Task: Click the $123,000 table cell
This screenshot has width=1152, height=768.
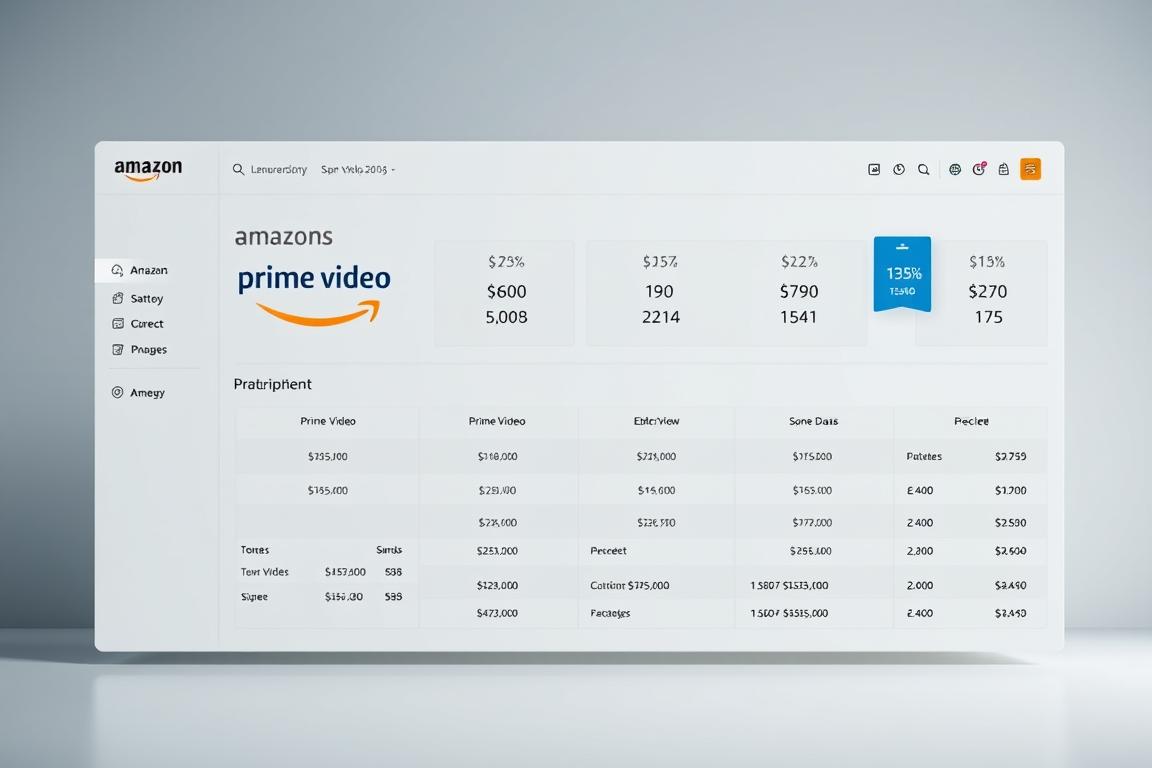Action: tap(497, 586)
